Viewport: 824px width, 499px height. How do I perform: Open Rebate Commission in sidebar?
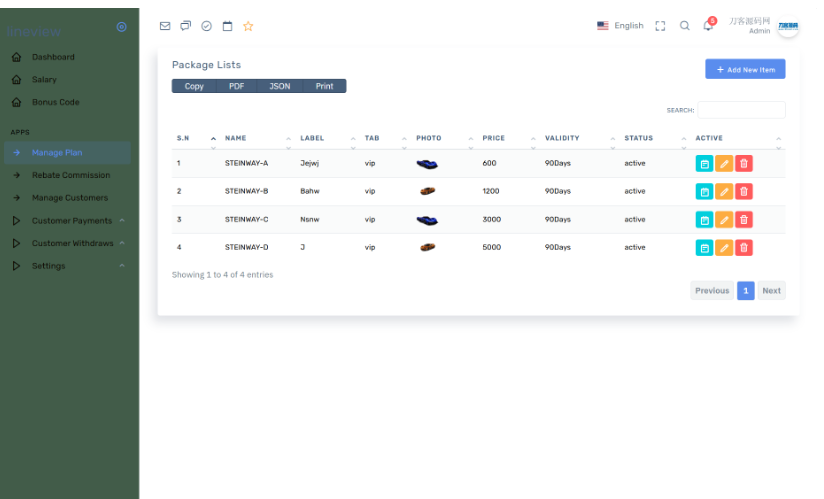pos(71,175)
